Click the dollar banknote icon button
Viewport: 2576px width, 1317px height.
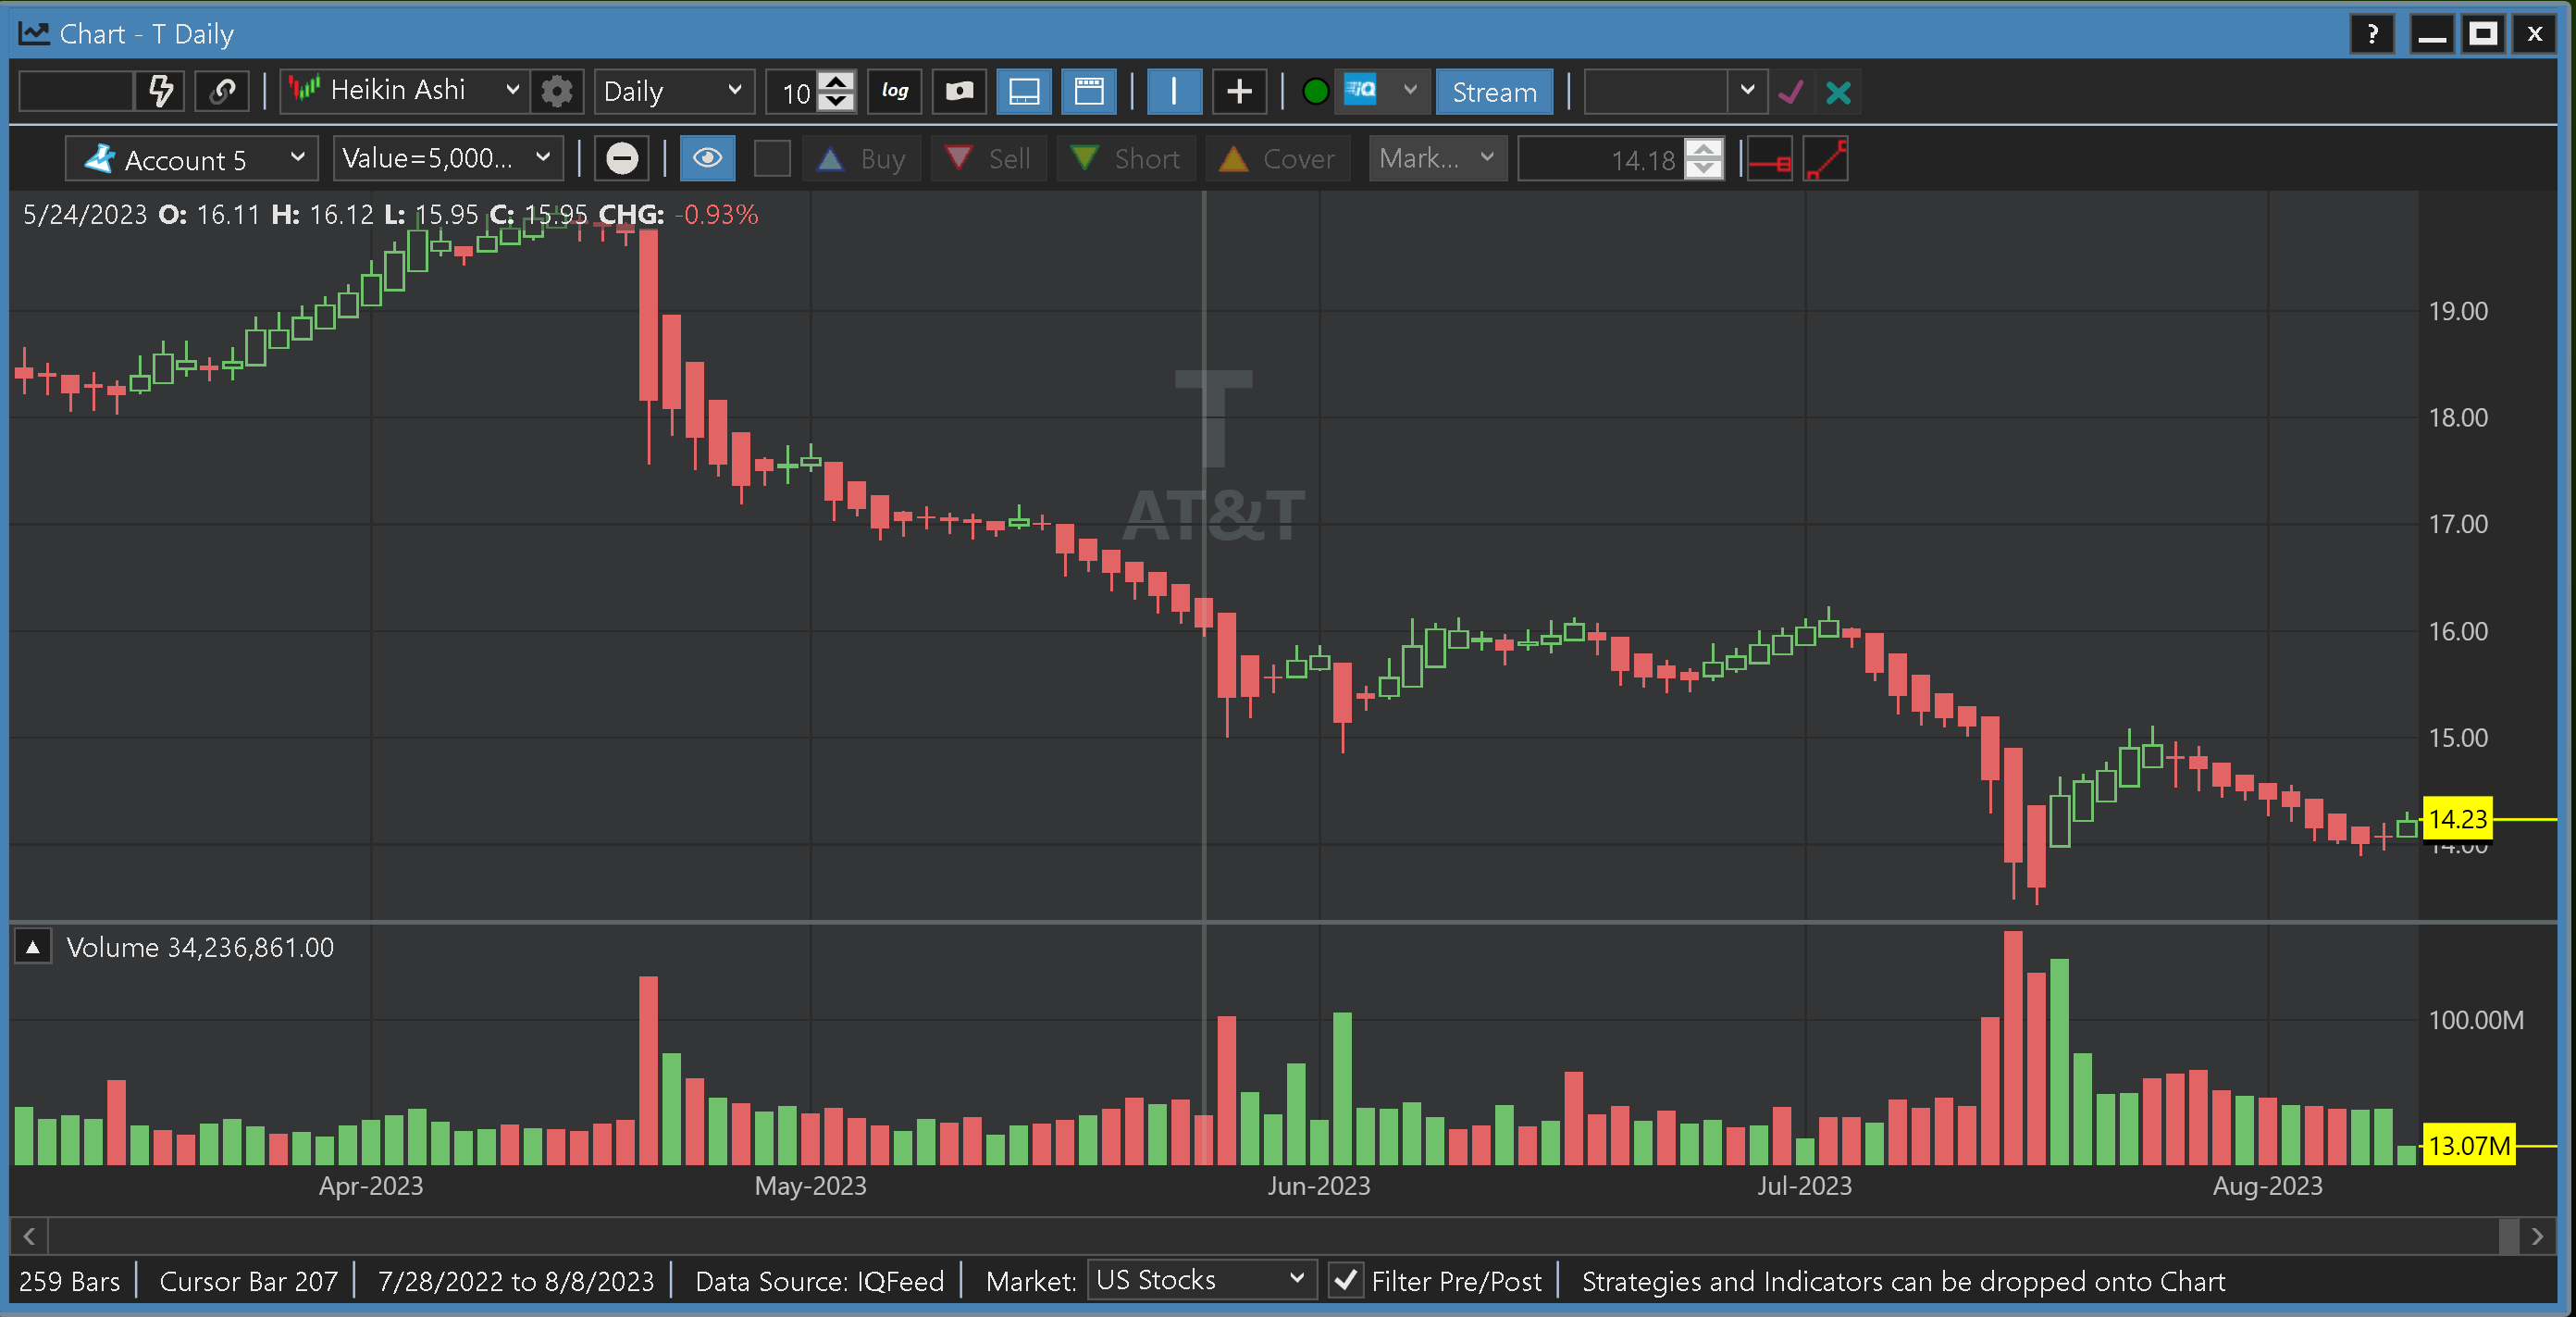959,91
